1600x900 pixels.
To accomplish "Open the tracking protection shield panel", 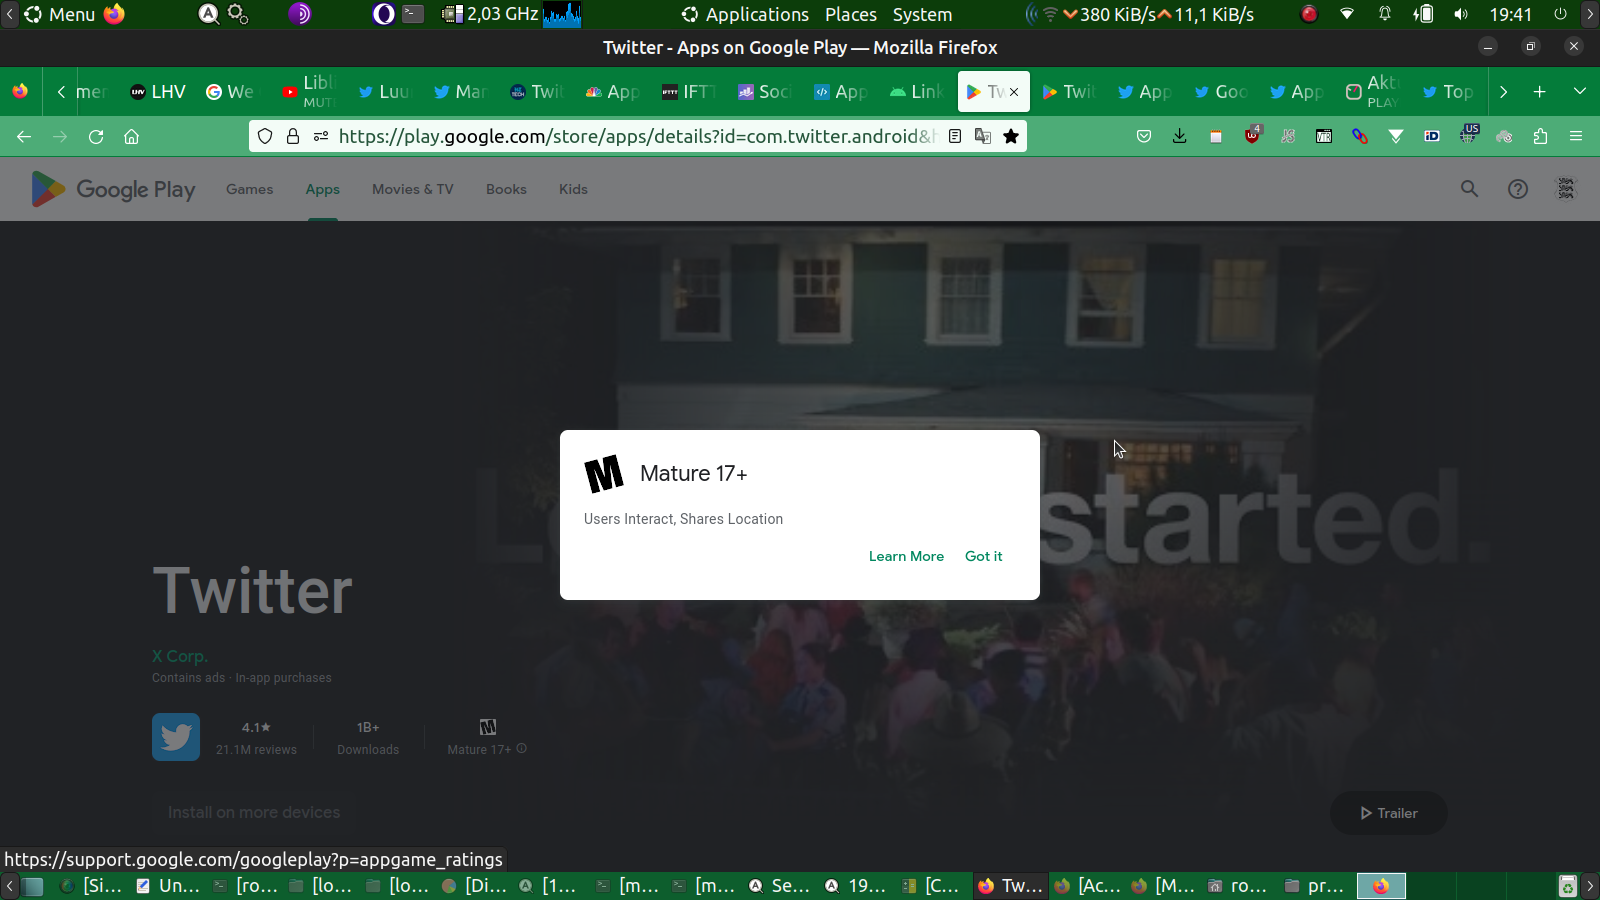I will point(265,137).
